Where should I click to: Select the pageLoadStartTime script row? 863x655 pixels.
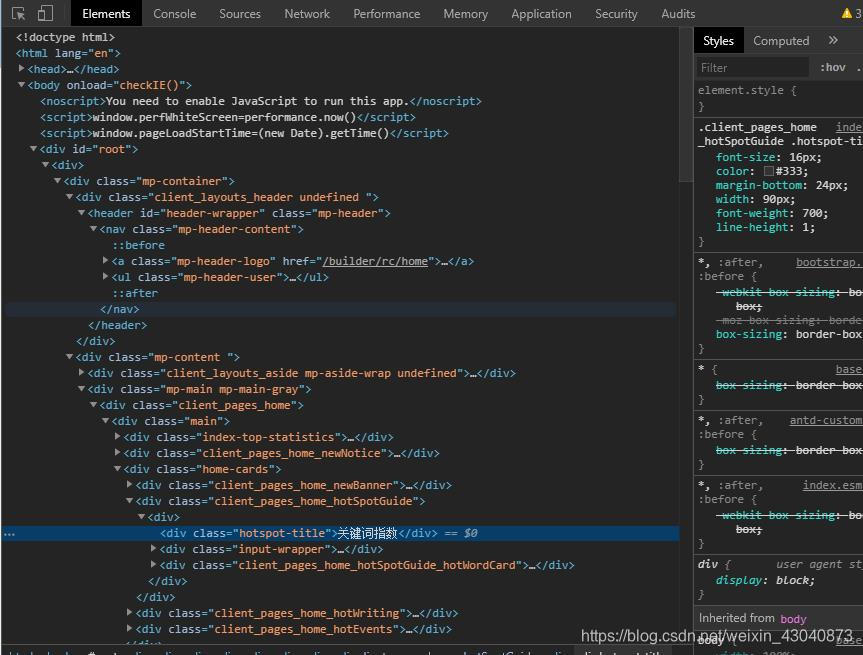[244, 133]
